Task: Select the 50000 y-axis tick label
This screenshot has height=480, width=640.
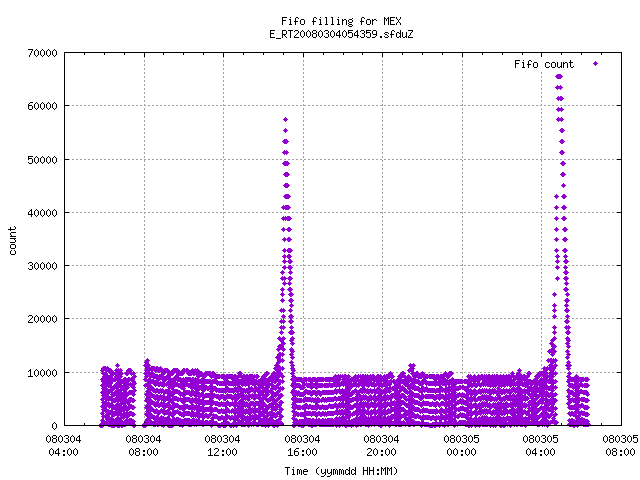Action: click(42, 160)
